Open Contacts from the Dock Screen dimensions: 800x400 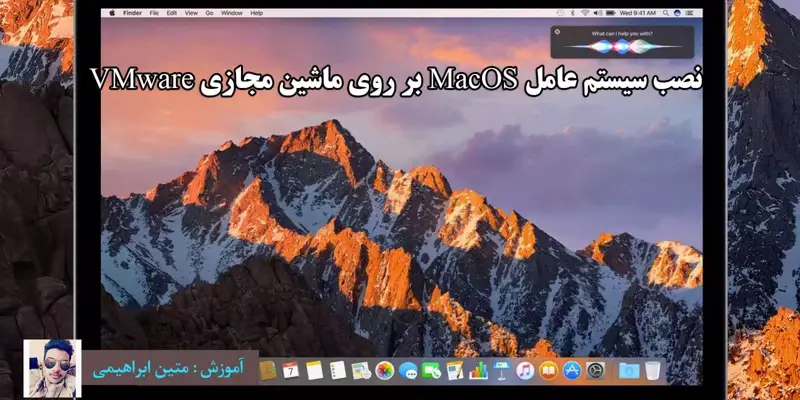click(x=268, y=370)
